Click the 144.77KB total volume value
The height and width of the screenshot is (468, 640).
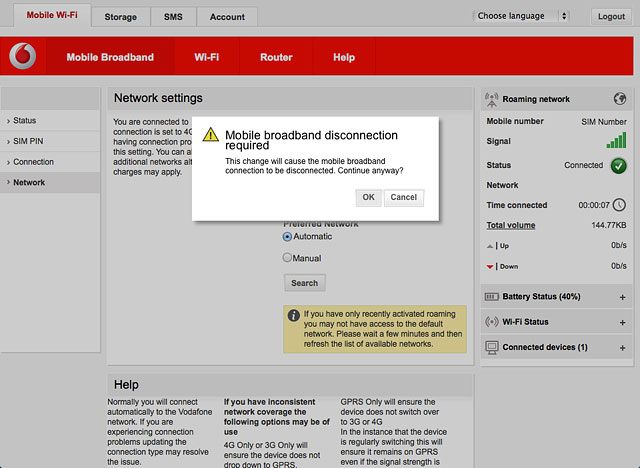click(609, 225)
